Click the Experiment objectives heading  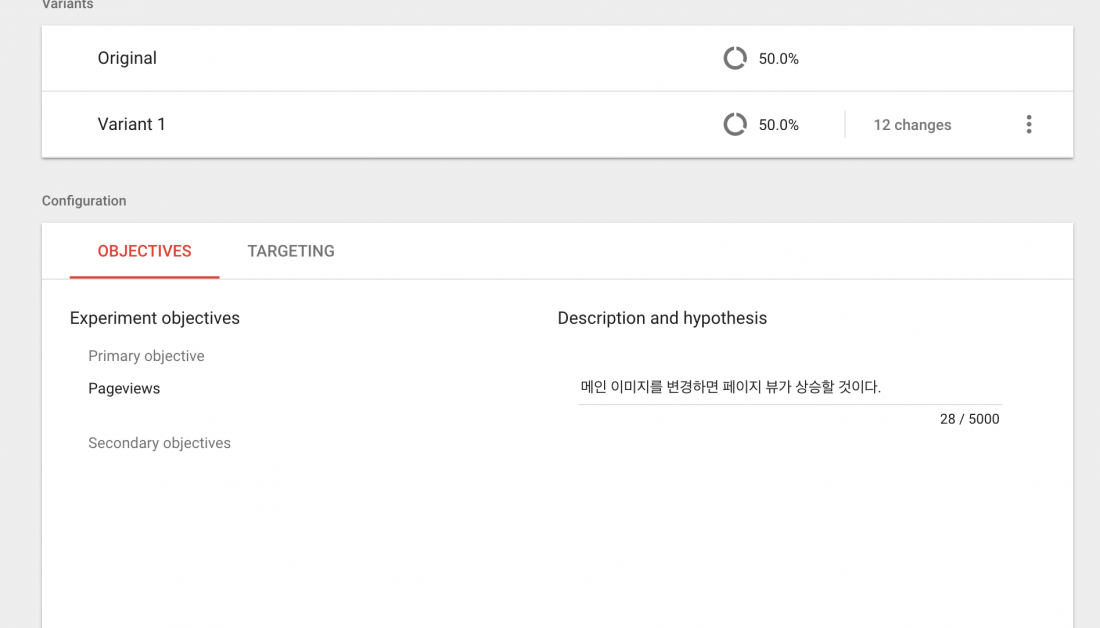pyautogui.click(x=154, y=318)
